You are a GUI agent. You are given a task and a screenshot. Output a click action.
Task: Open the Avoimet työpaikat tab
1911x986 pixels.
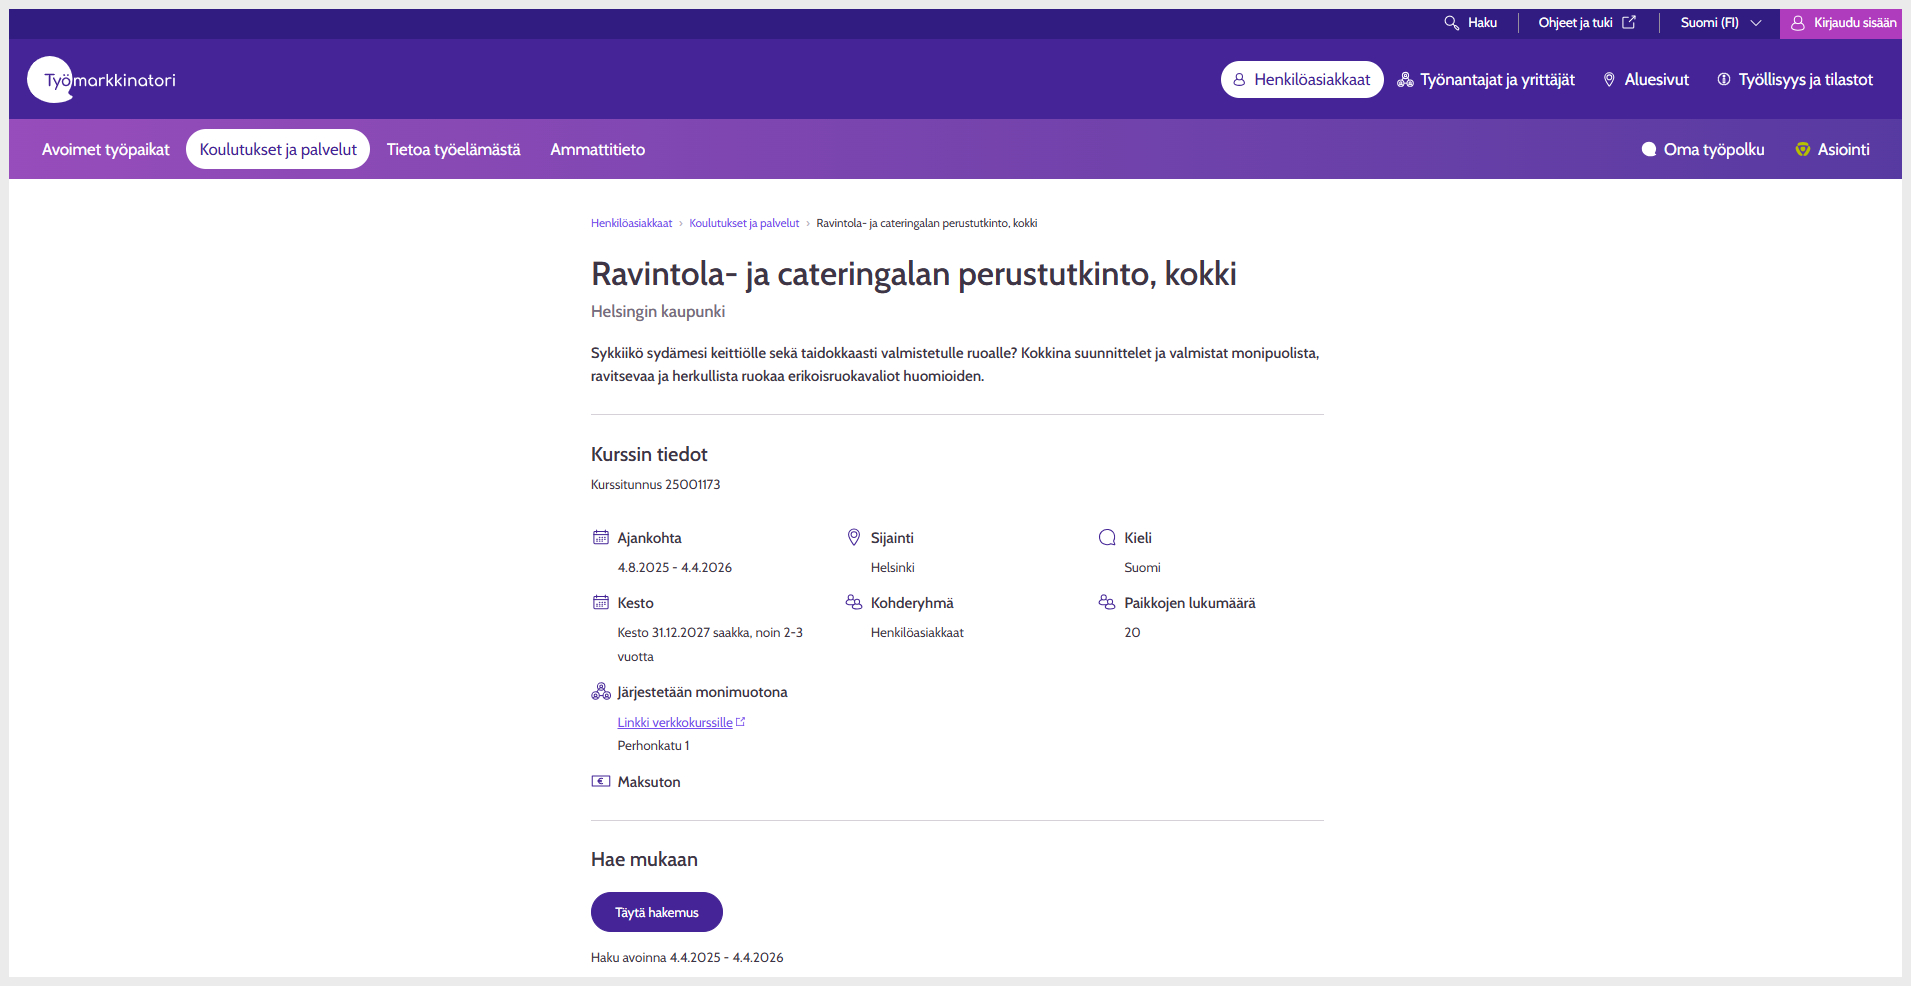[x=106, y=150]
